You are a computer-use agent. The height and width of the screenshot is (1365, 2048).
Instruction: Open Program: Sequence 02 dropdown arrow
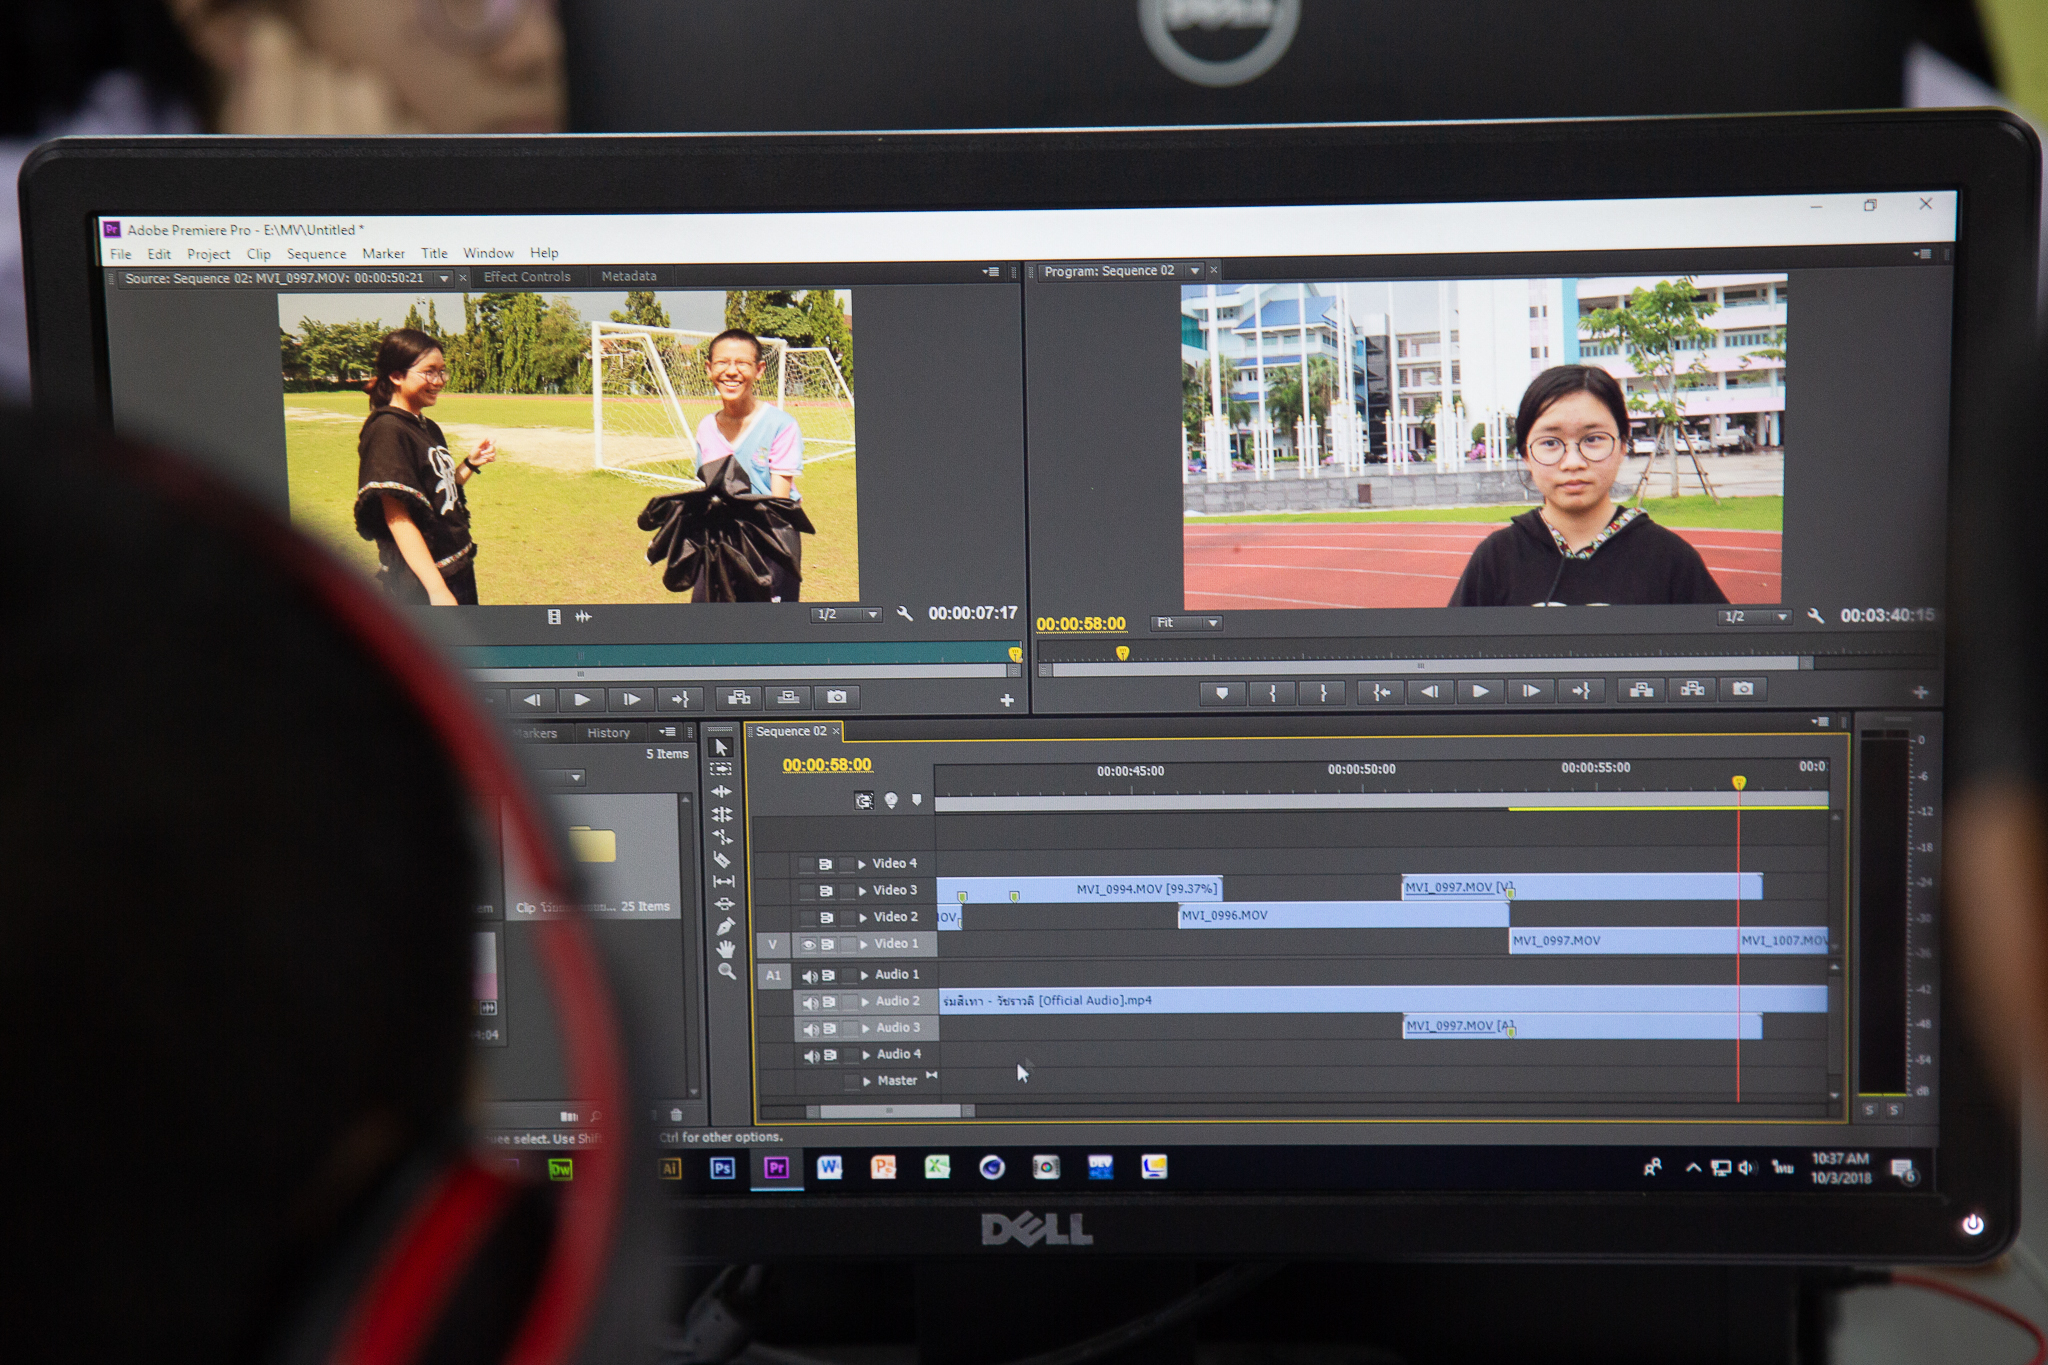[x=1194, y=271]
